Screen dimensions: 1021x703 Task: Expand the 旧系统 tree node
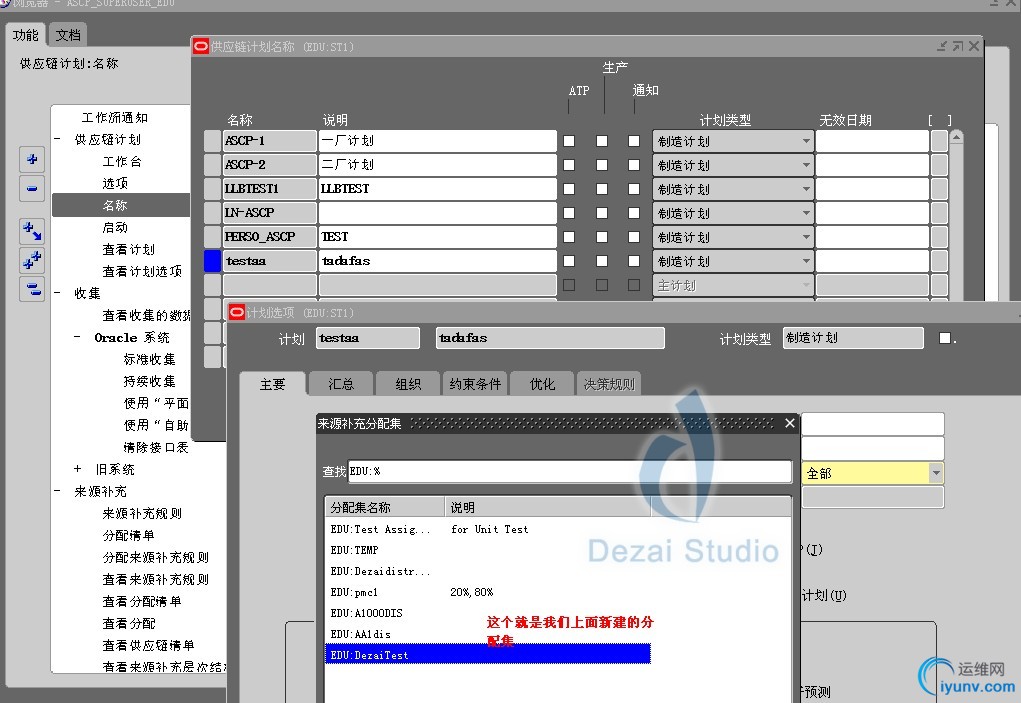pyautogui.click(x=77, y=469)
